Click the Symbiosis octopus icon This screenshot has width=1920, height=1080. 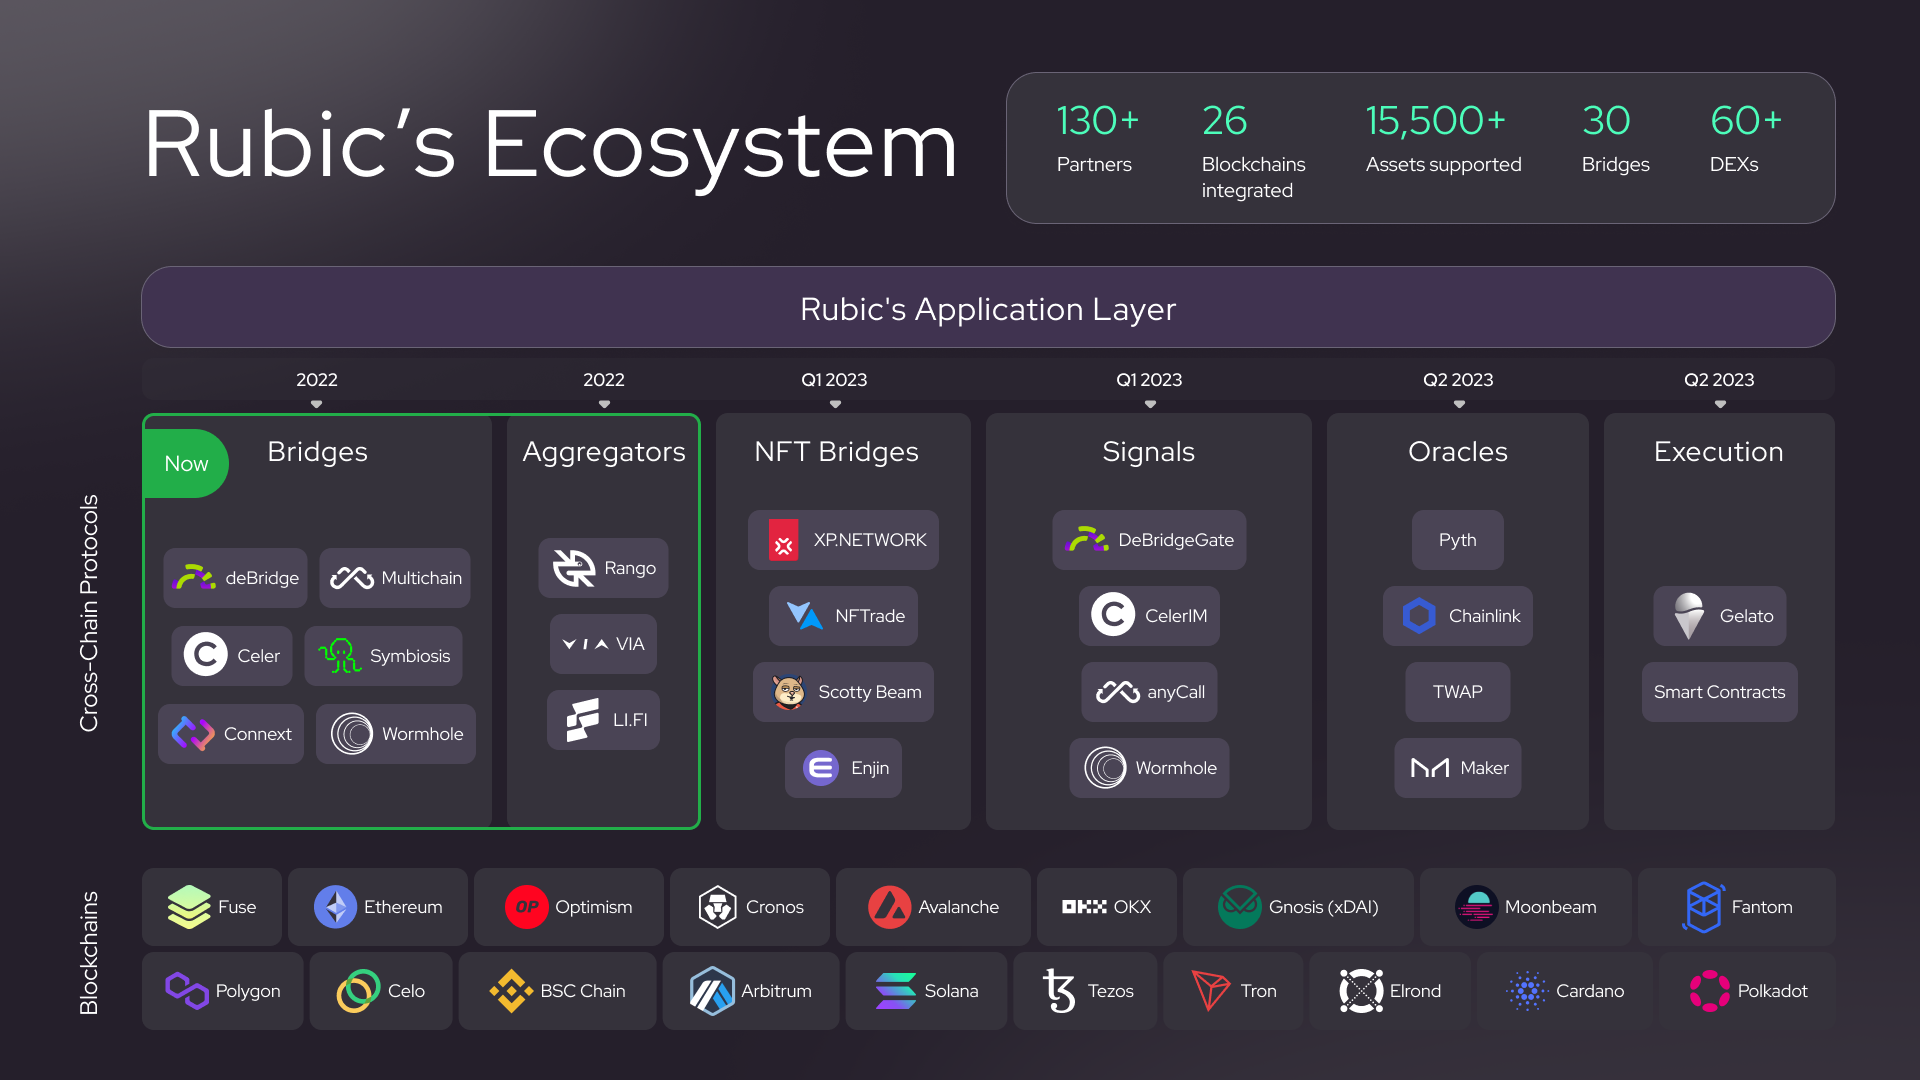click(x=340, y=656)
